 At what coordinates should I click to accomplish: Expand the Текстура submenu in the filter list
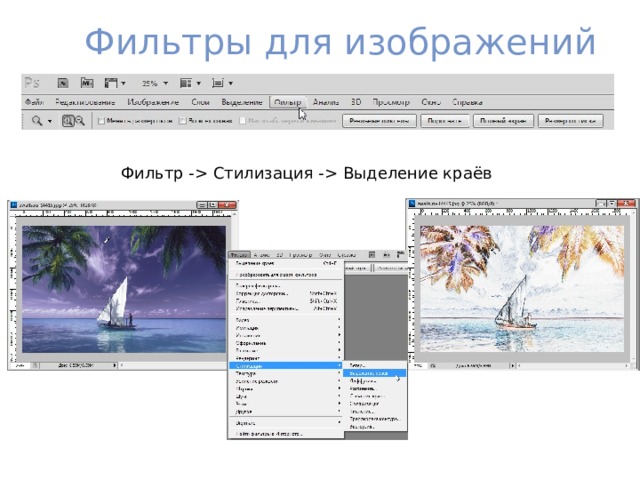coord(286,373)
